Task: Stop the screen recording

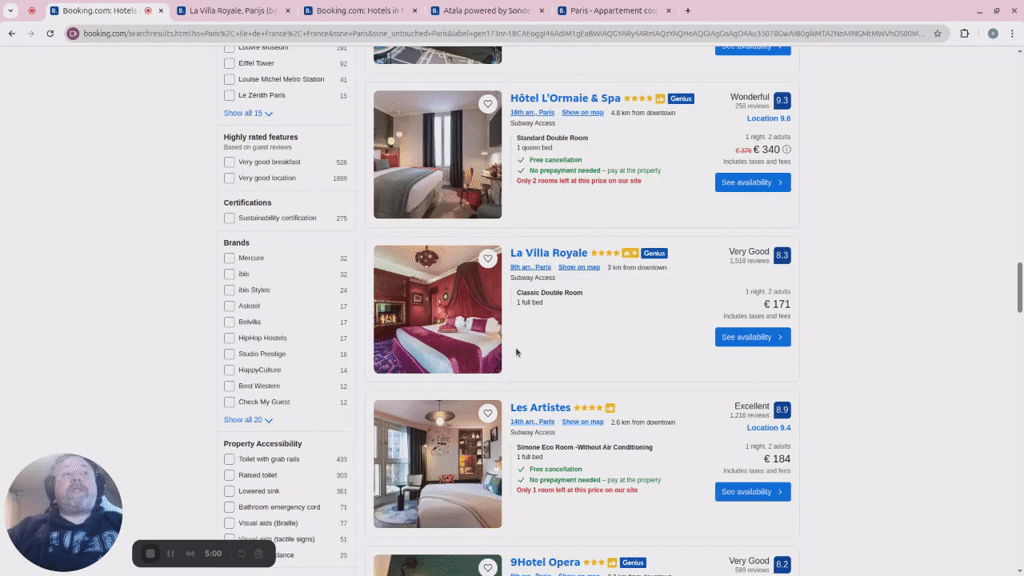Action: (150, 553)
